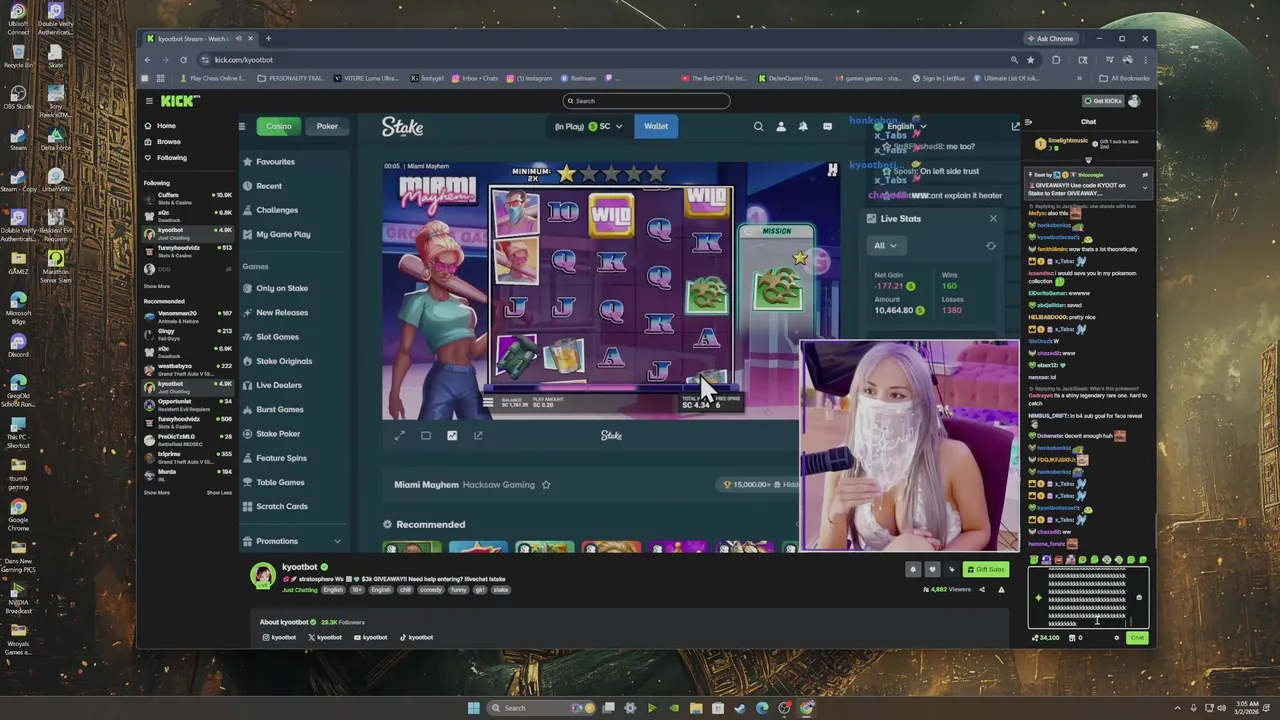Viewport: 1280px width, 720px height.
Task: Click Windows Start button on taskbar
Action: point(473,708)
